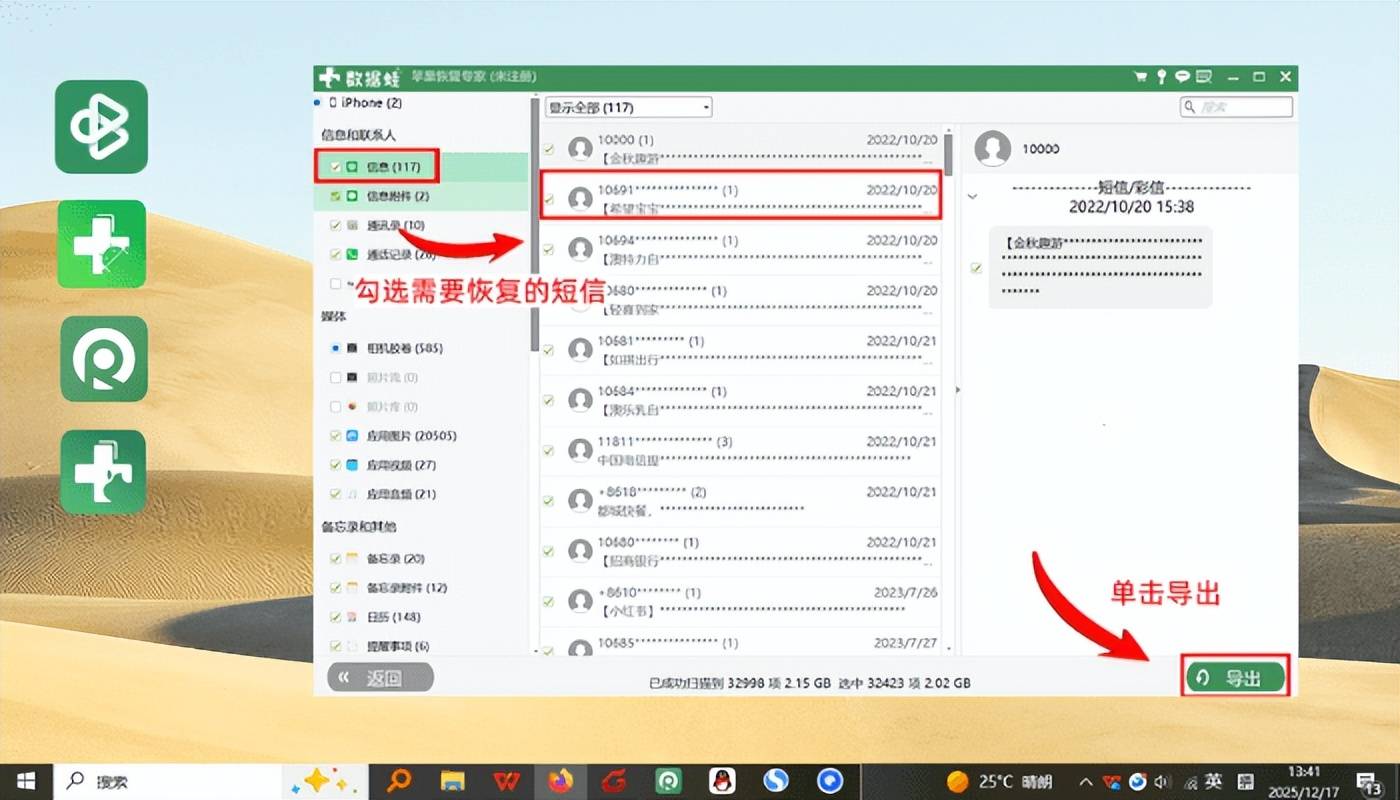Click the avatar of sender 10691 message
Screen dimensions: 1400x800
(580, 199)
